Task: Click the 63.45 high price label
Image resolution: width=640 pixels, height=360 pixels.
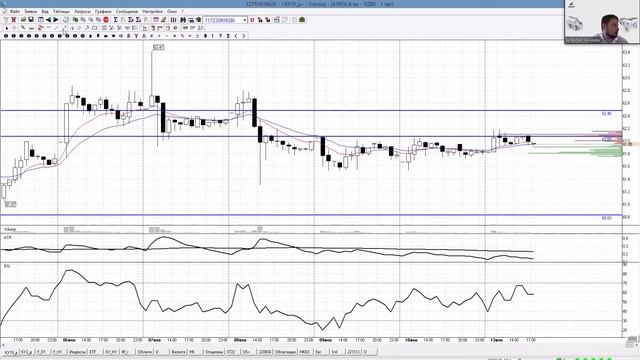Action: [x=158, y=47]
